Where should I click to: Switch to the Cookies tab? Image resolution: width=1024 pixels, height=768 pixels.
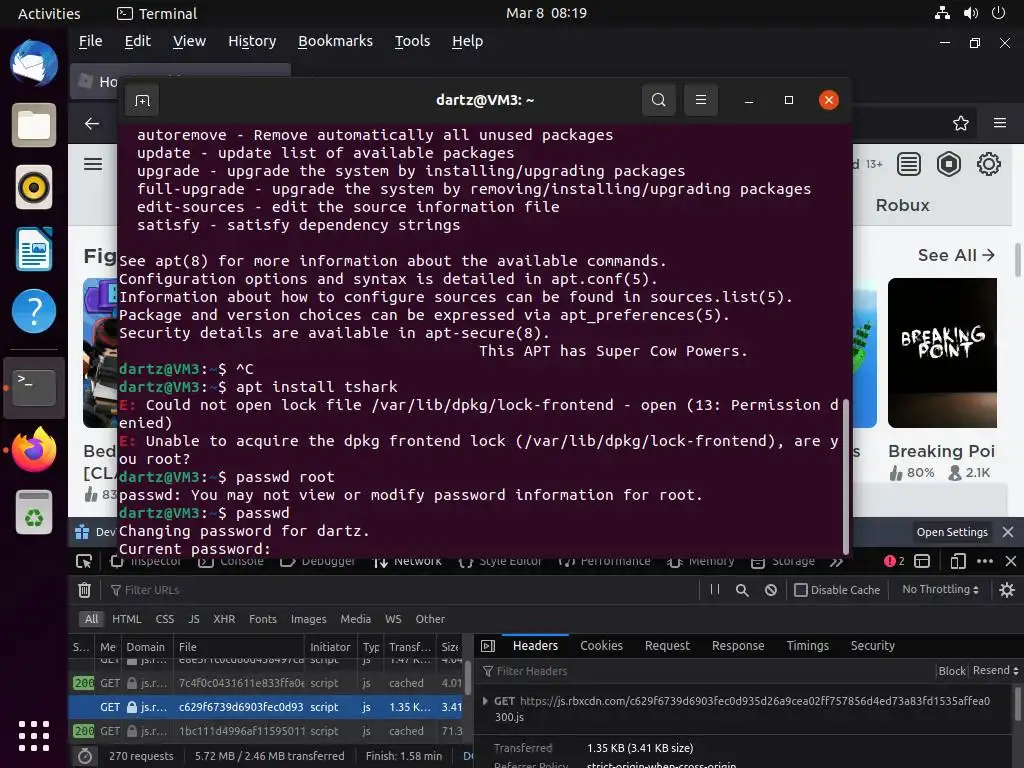point(601,646)
